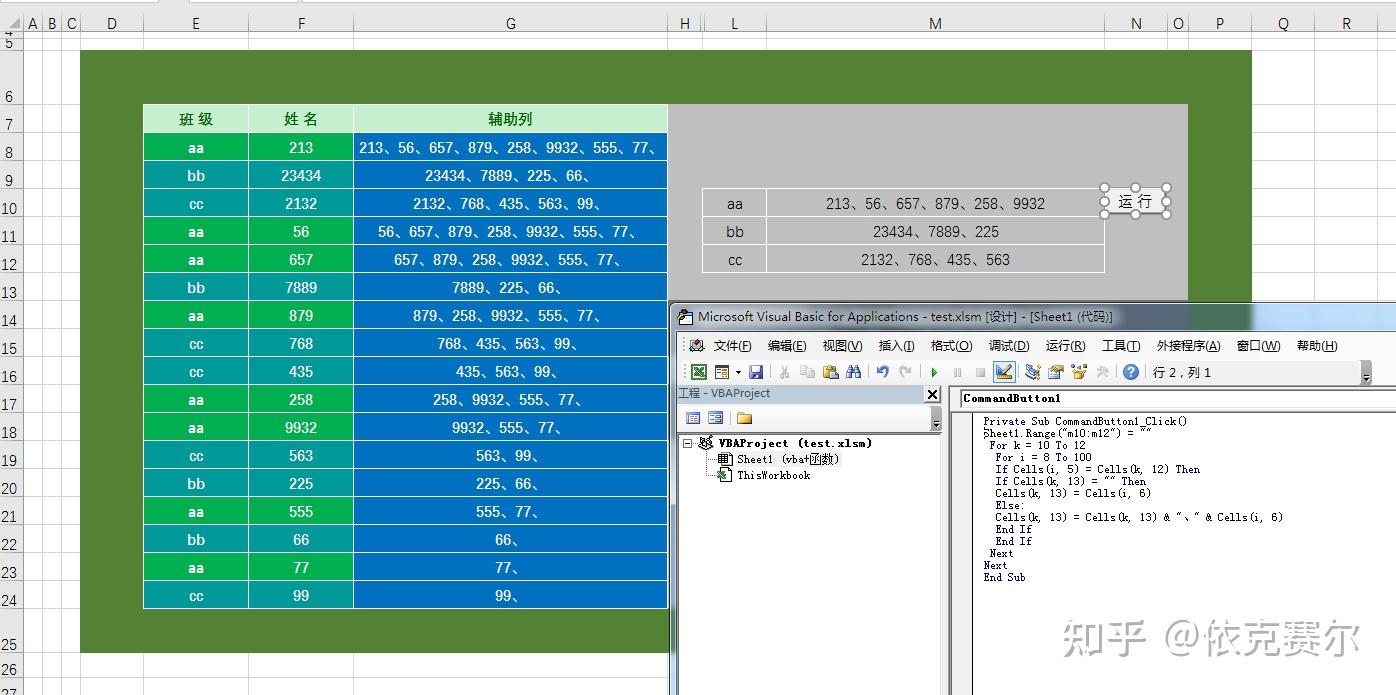Open the 帮助(H) menu
The width and height of the screenshot is (1396, 695).
coord(1317,346)
